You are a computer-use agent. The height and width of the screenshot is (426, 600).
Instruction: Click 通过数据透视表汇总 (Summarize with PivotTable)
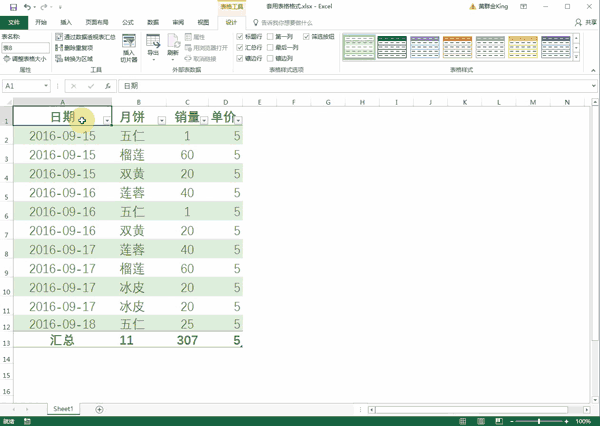click(x=82, y=36)
